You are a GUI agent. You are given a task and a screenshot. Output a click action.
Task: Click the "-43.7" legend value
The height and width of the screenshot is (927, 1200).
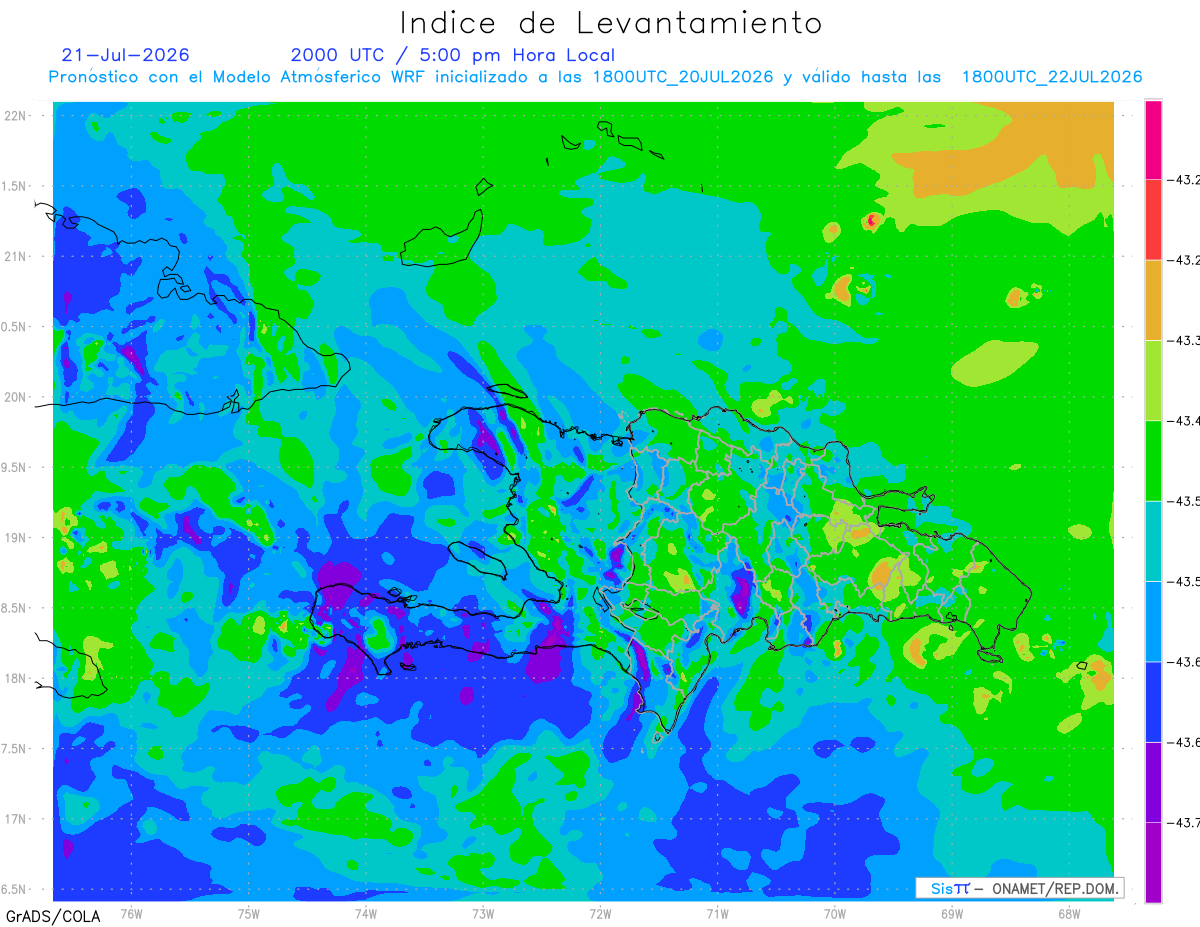tap(1185, 822)
